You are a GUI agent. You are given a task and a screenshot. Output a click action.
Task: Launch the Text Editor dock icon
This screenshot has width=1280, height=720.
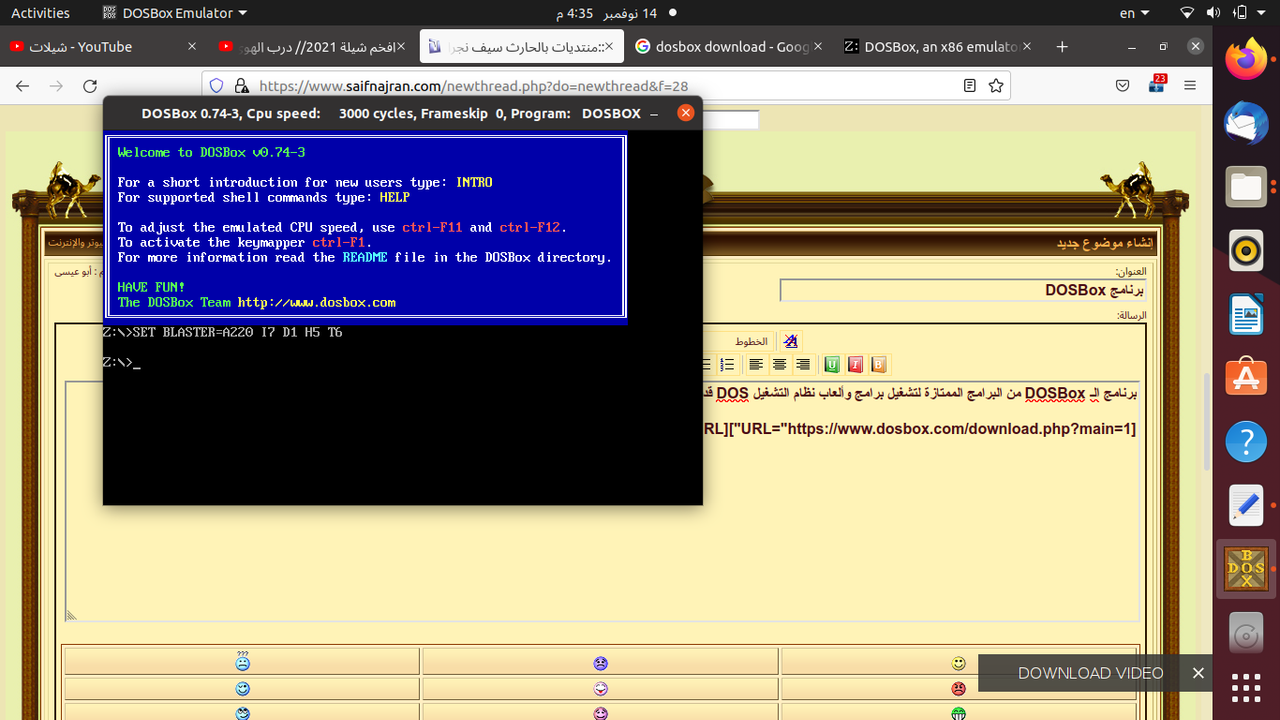(1246, 506)
